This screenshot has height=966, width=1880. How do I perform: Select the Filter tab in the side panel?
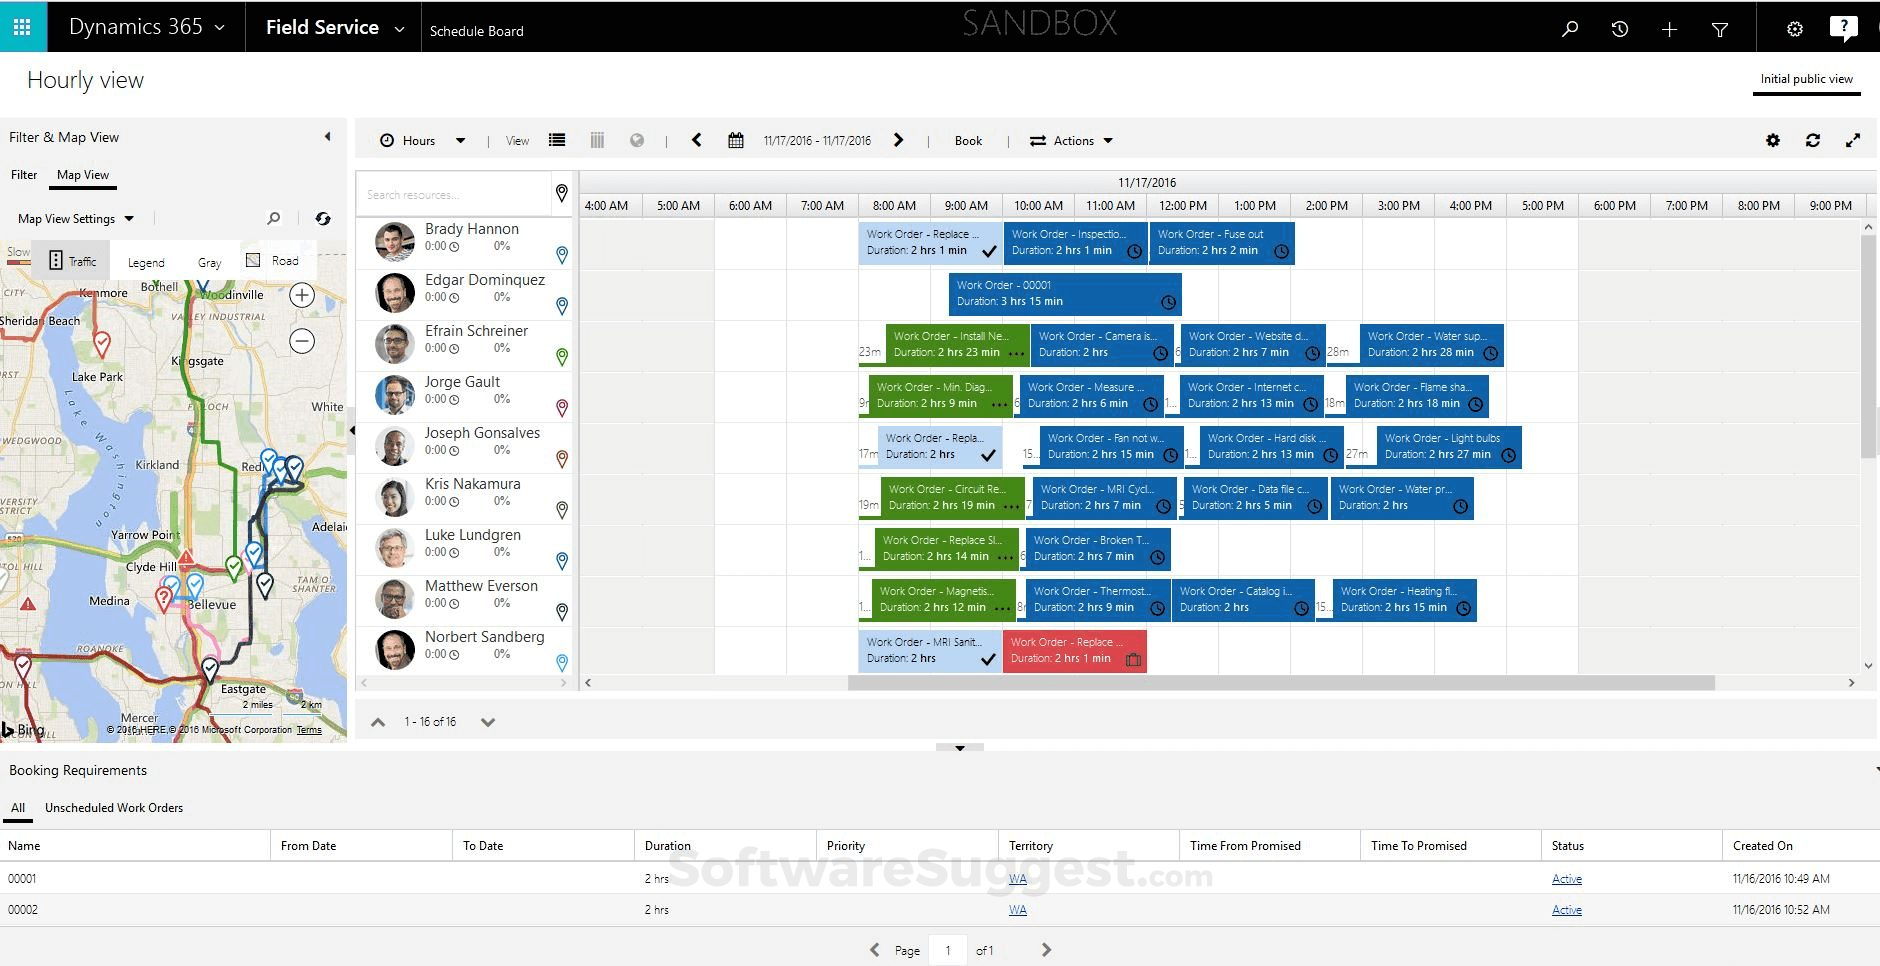point(23,174)
